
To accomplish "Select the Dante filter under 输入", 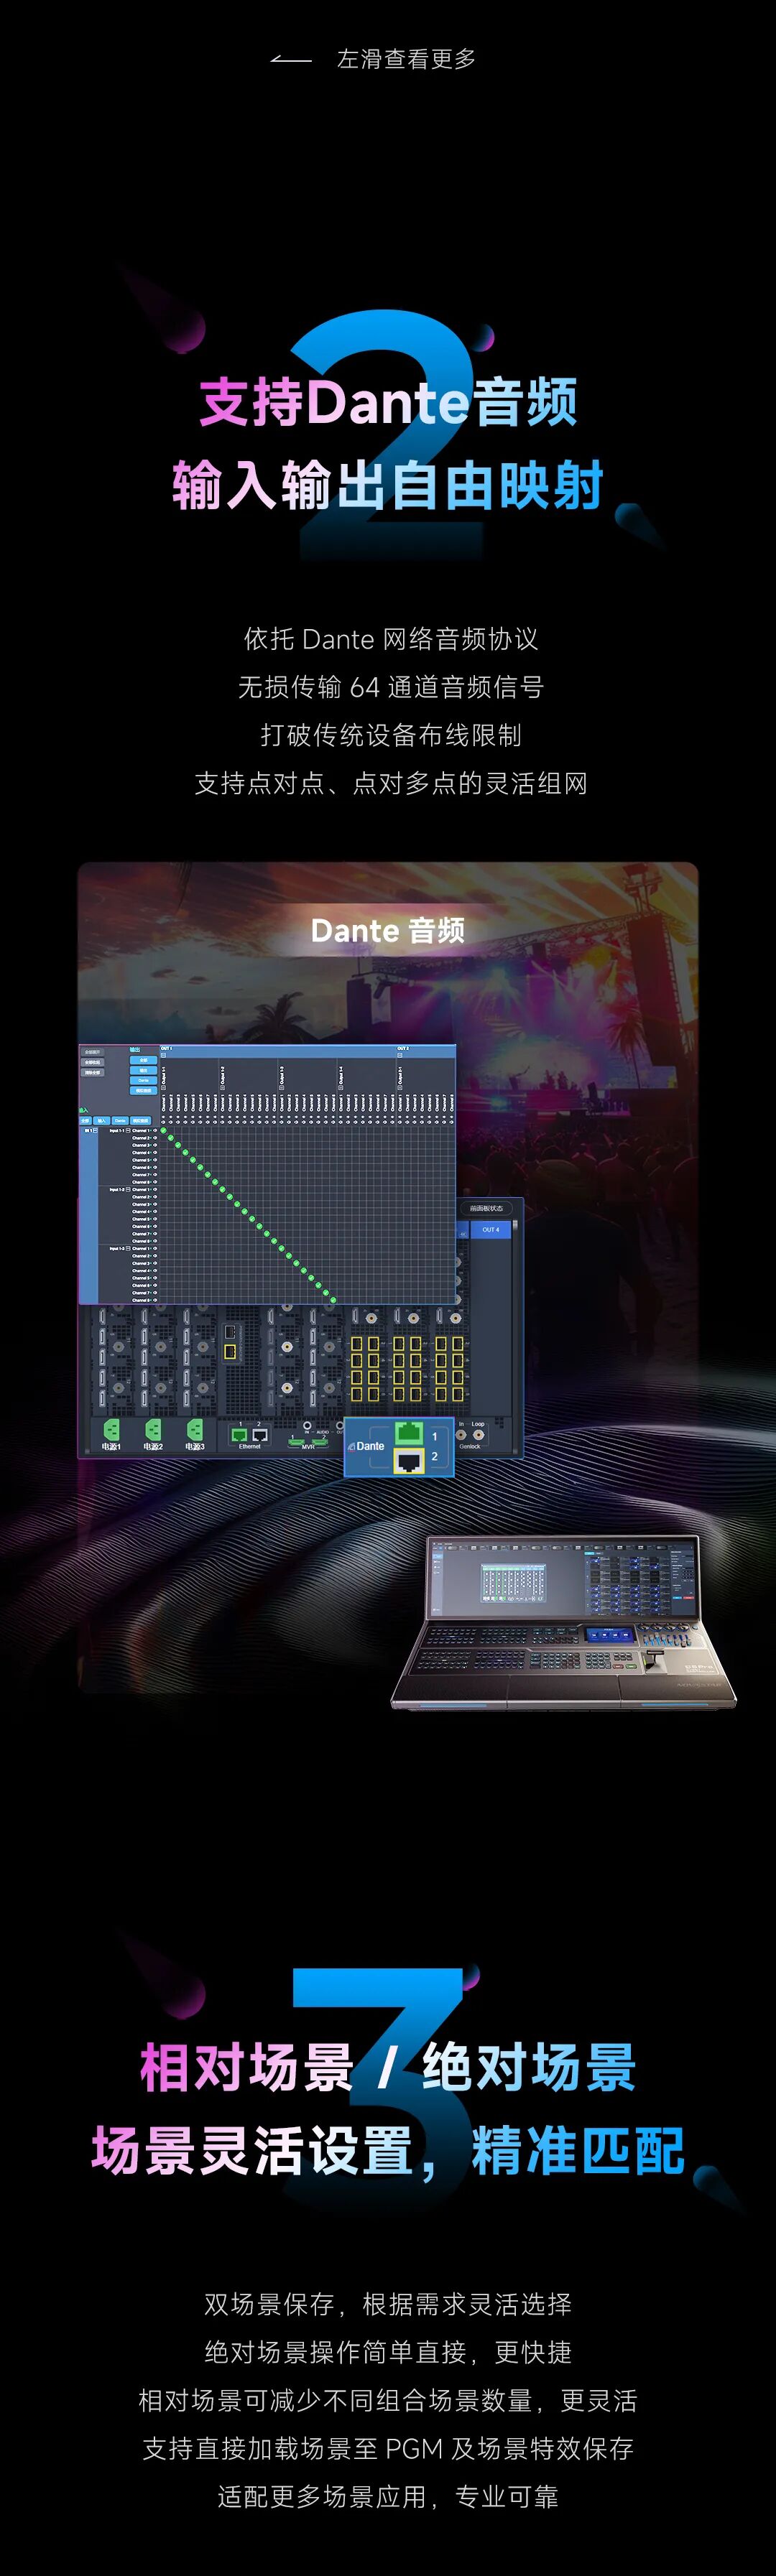I will [x=120, y=1121].
